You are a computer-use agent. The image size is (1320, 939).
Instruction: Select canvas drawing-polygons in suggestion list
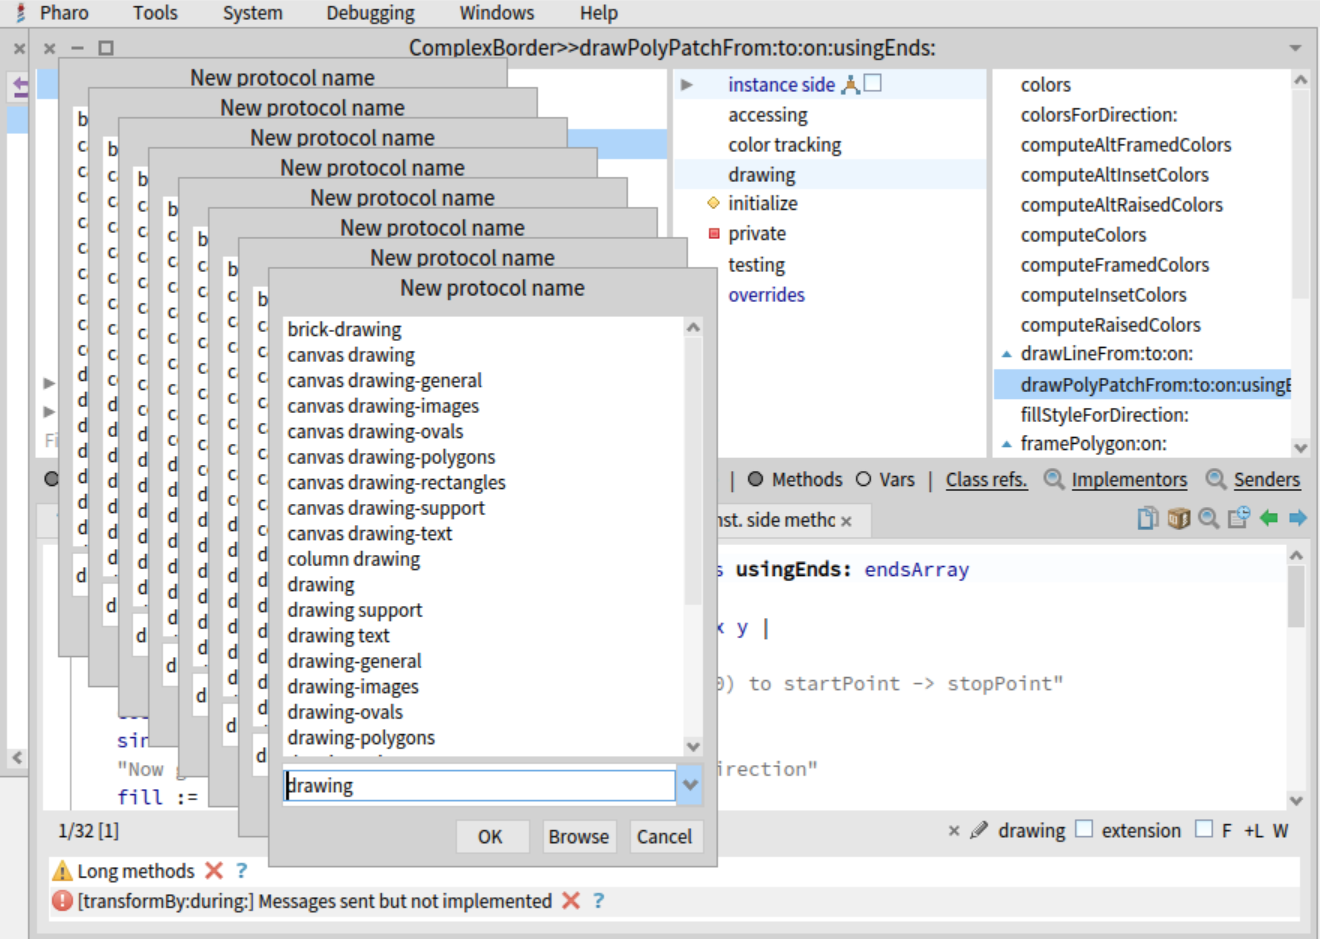tap(391, 457)
